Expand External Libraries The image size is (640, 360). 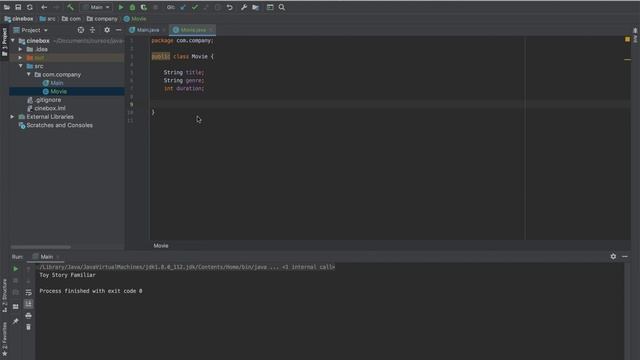pyautogui.click(x=12, y=117)
